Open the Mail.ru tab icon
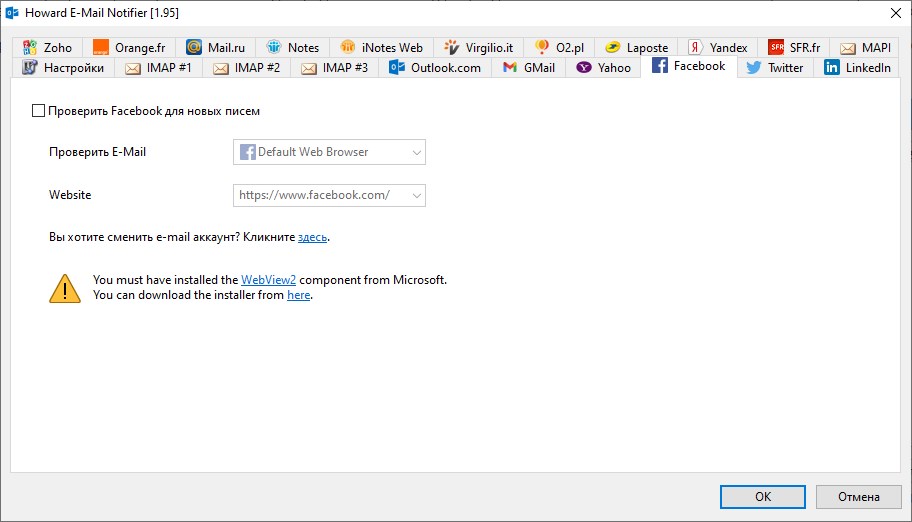The image size is (912, 522). (194, 47)
